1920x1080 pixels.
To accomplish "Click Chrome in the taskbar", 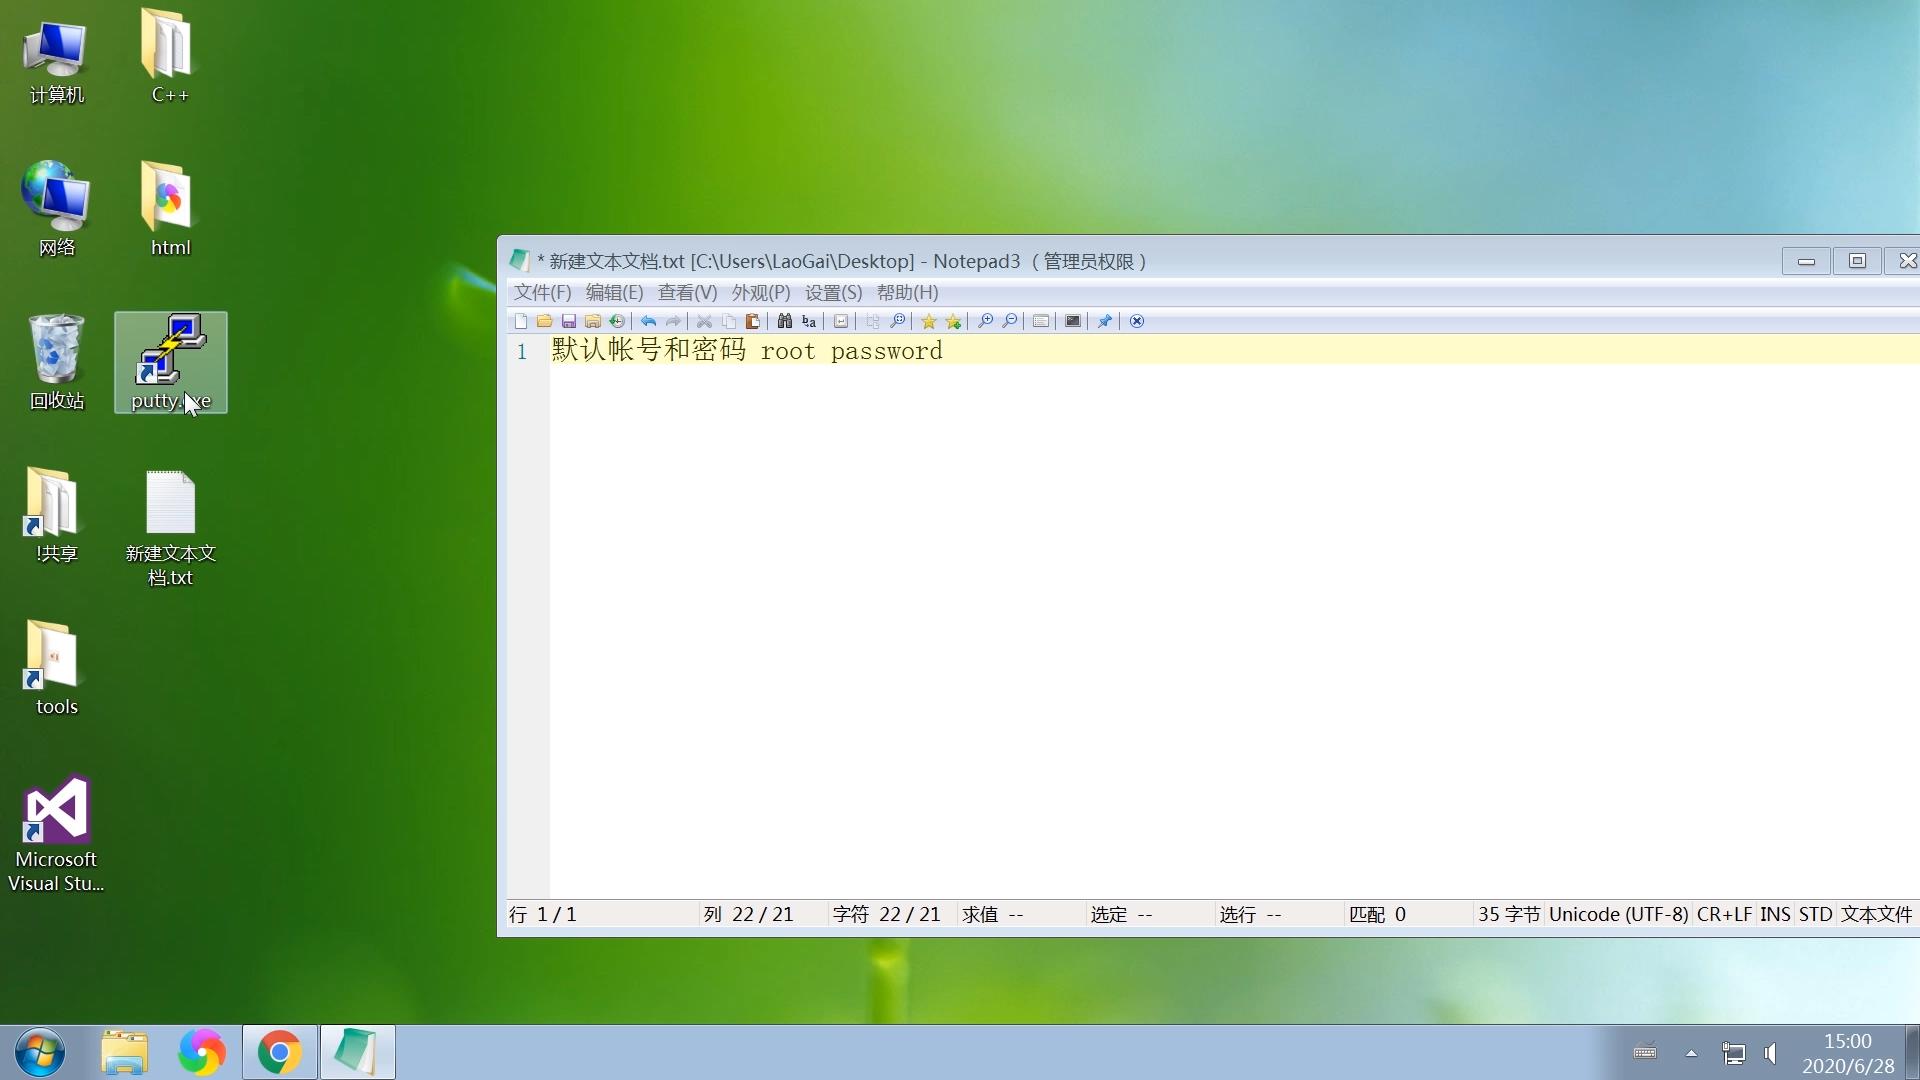I will [279, 1052].
